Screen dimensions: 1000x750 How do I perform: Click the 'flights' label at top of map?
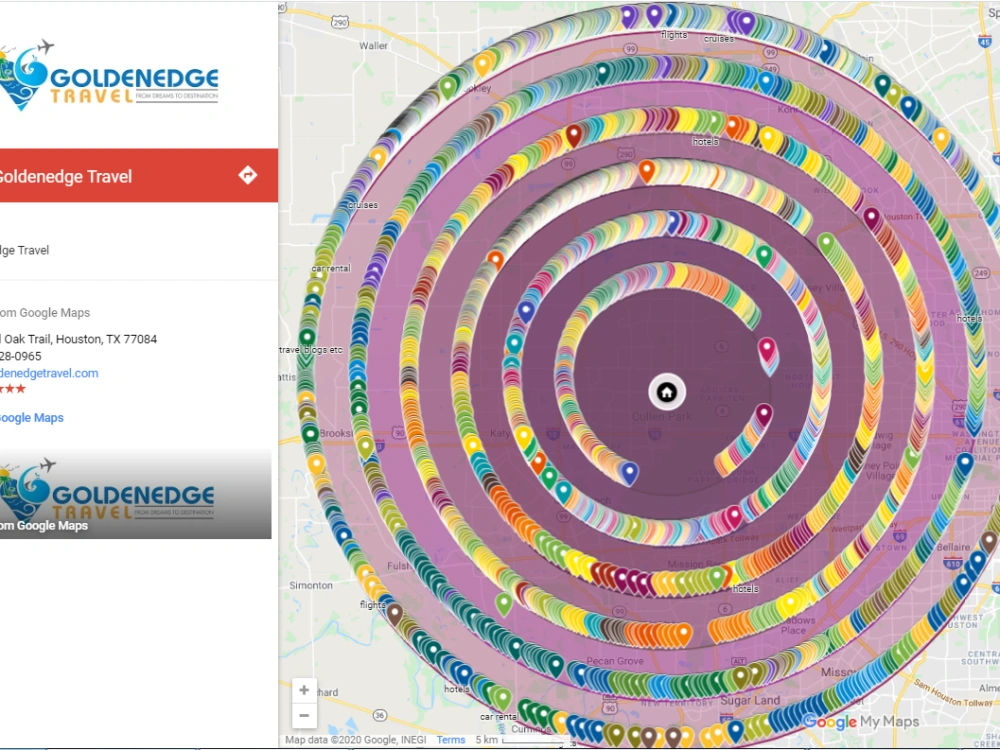pos(674,34)
